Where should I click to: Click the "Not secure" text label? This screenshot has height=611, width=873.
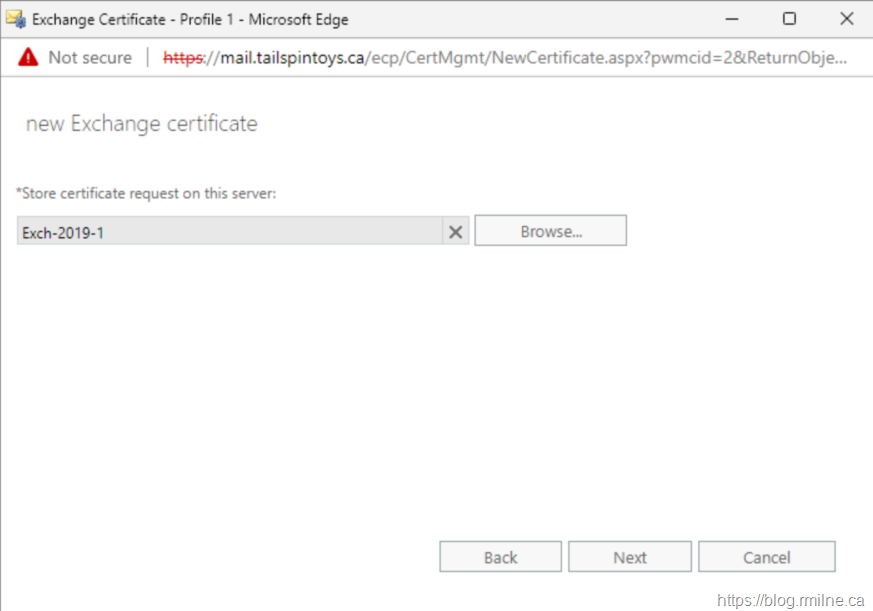pos(90,58)
